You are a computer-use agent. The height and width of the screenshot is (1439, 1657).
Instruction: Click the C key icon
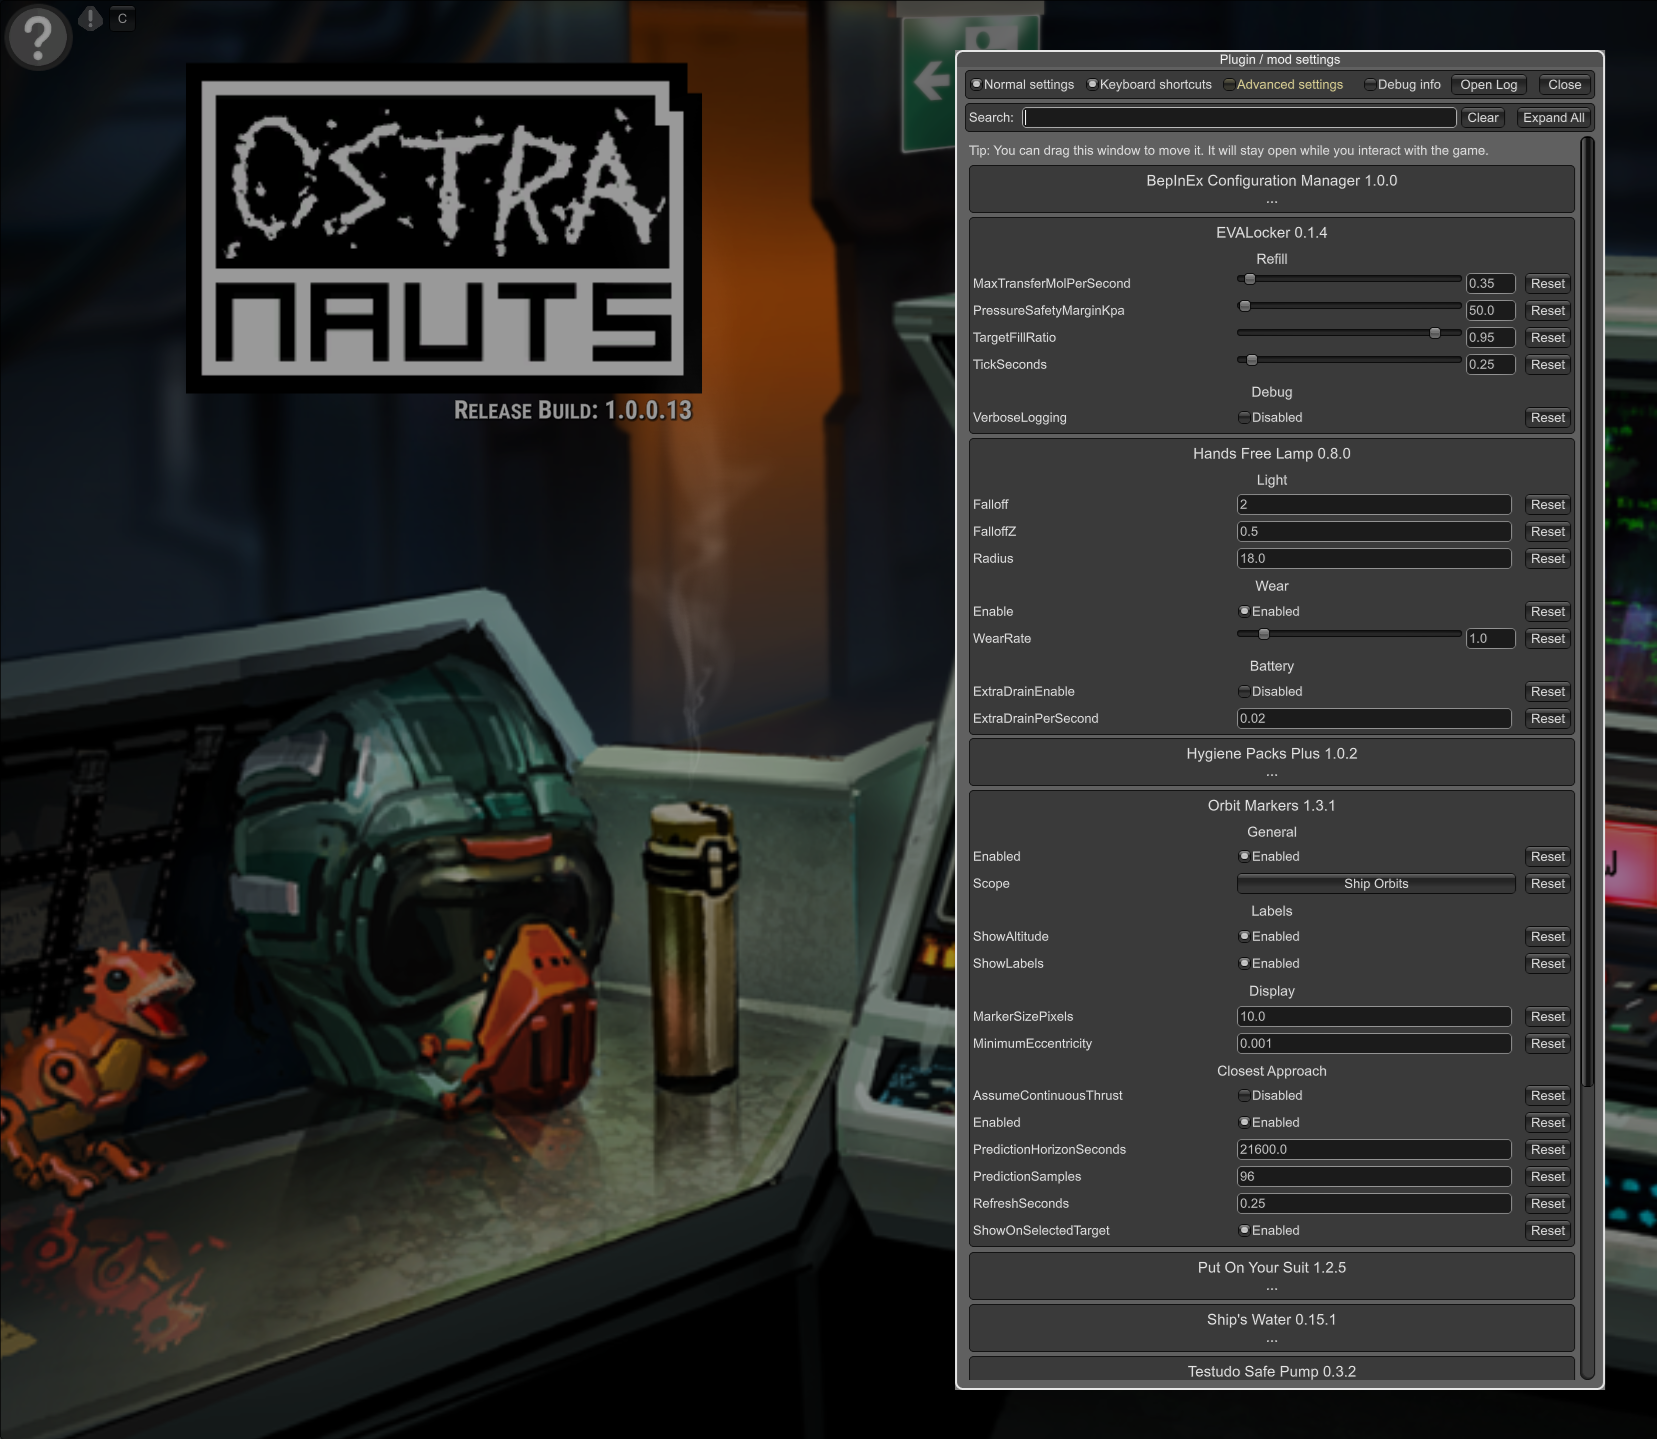(122, 18)
